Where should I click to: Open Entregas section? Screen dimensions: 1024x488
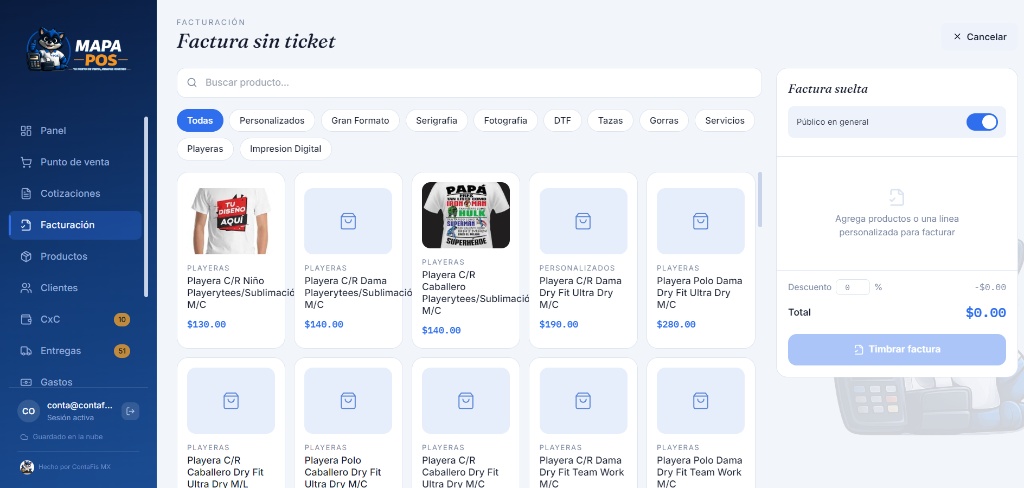pyautogui.click(x=76, y=351)
